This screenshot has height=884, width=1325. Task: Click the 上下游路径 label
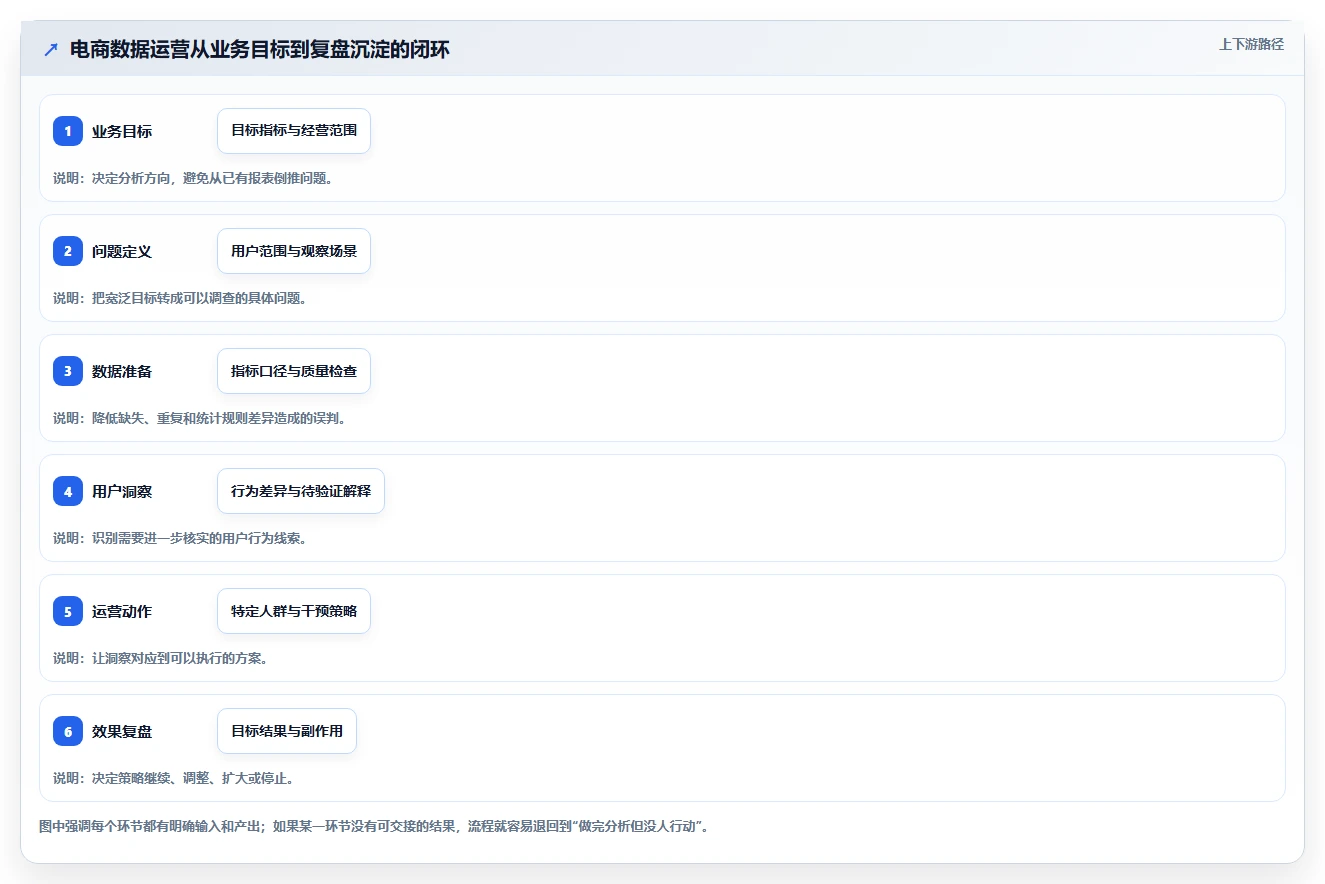(x=1251, y=44)
